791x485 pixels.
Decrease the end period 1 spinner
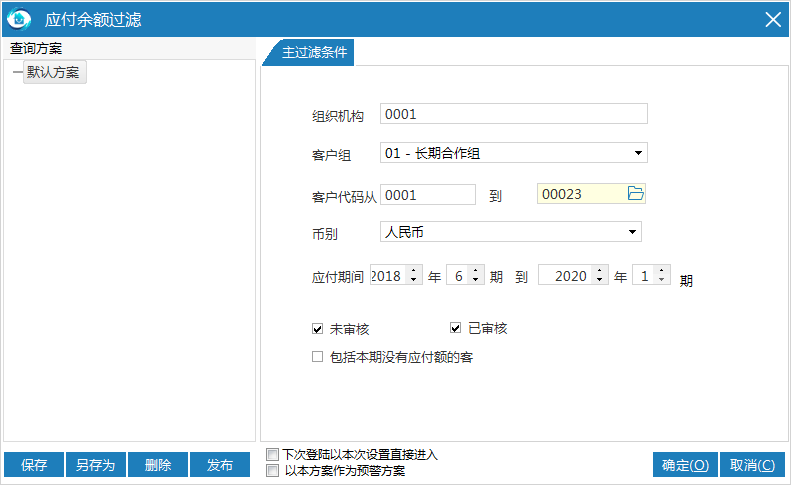click(661, 280)
